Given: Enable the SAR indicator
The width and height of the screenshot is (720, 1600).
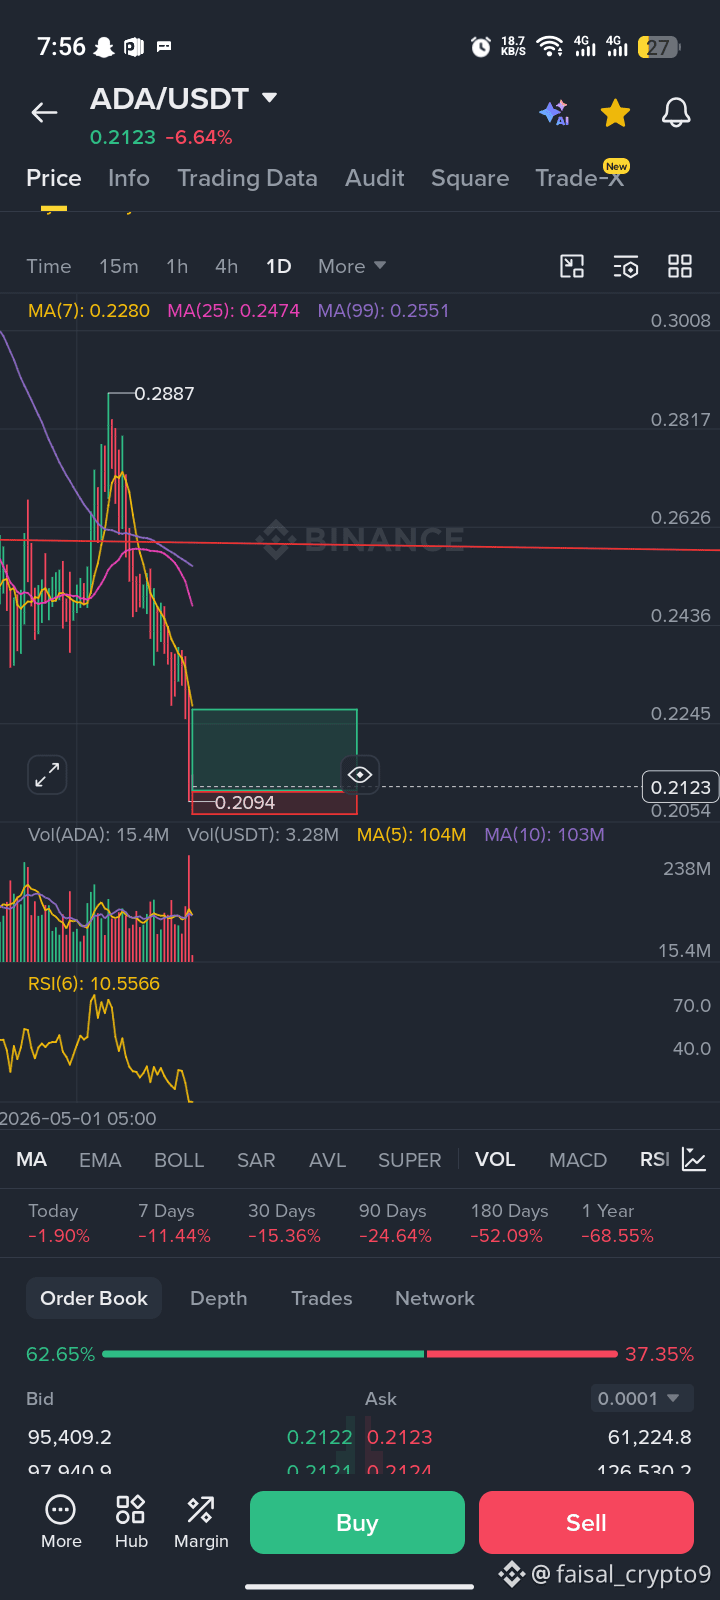Looking at the screenshot, I should [256, 1160].
